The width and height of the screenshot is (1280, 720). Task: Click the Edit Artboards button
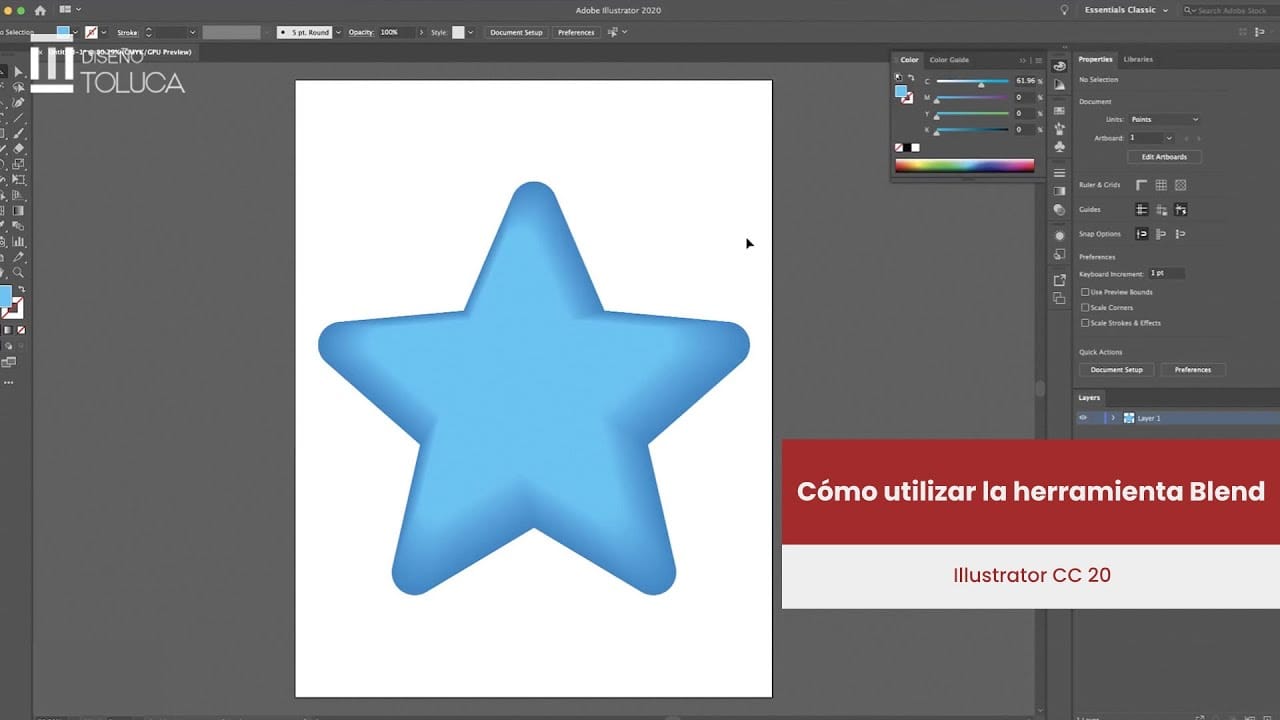[1164, 157]
